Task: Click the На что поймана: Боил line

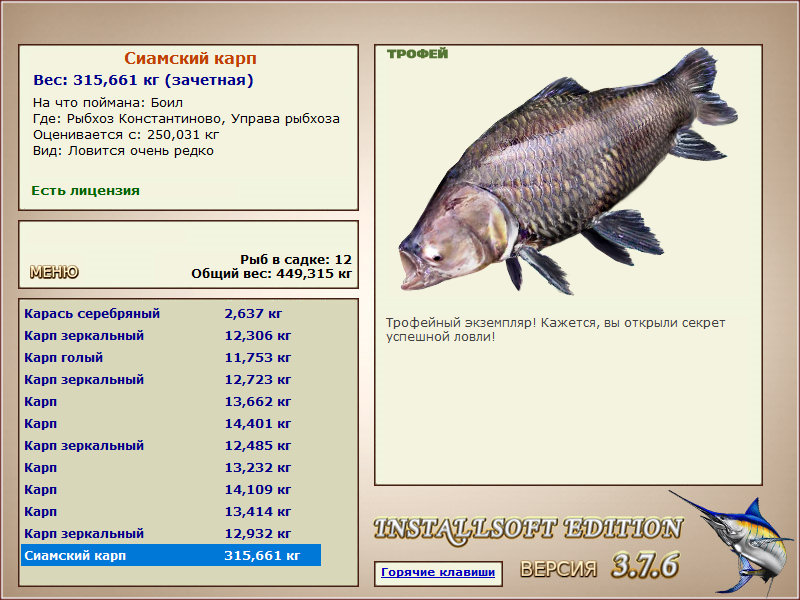Action: tap(108, 103)
